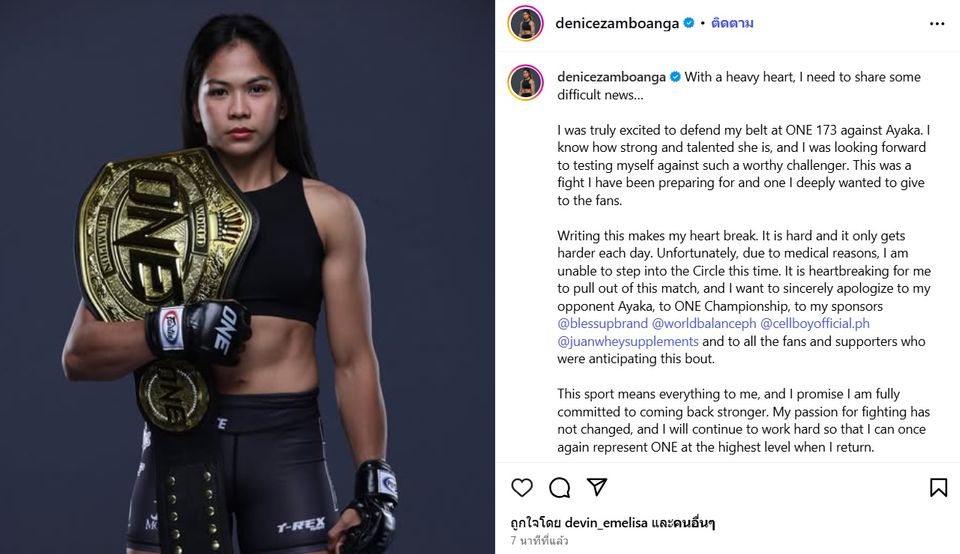View list of others who liked
960x554 pixels.
click(x=683, y=523)
